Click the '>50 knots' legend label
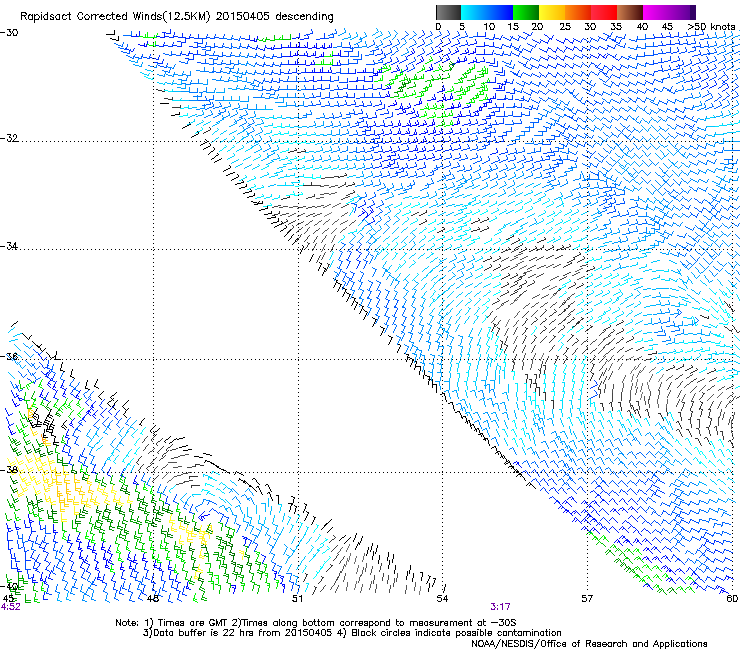Screen dimensions: 740x650 (711, 27)
